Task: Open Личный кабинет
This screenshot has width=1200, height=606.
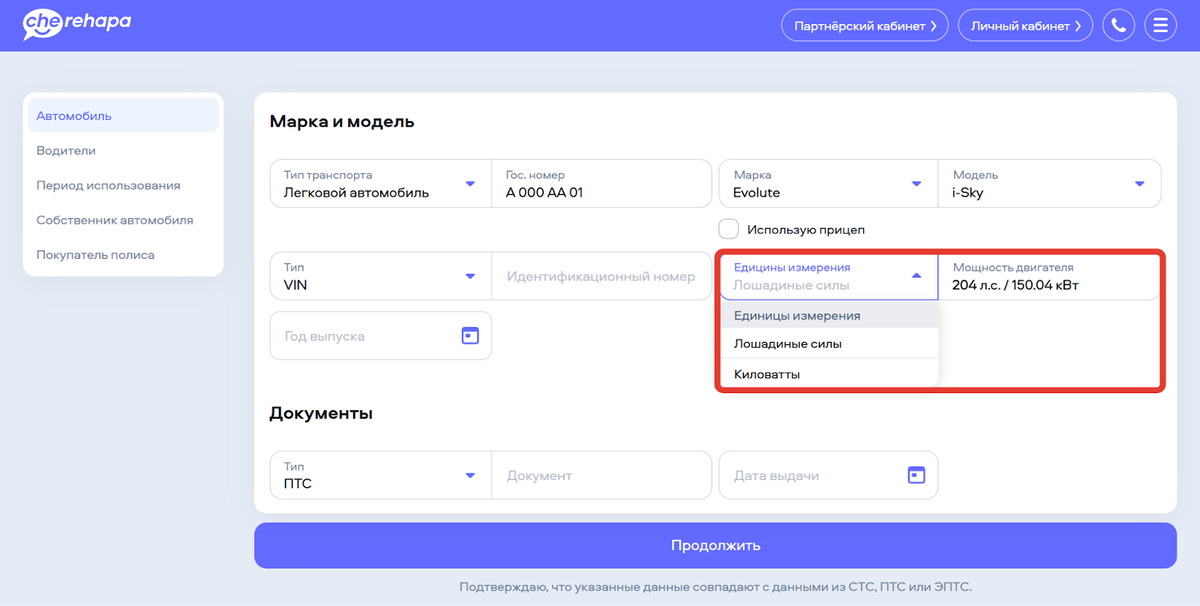Action: [x=1026, y=26]
